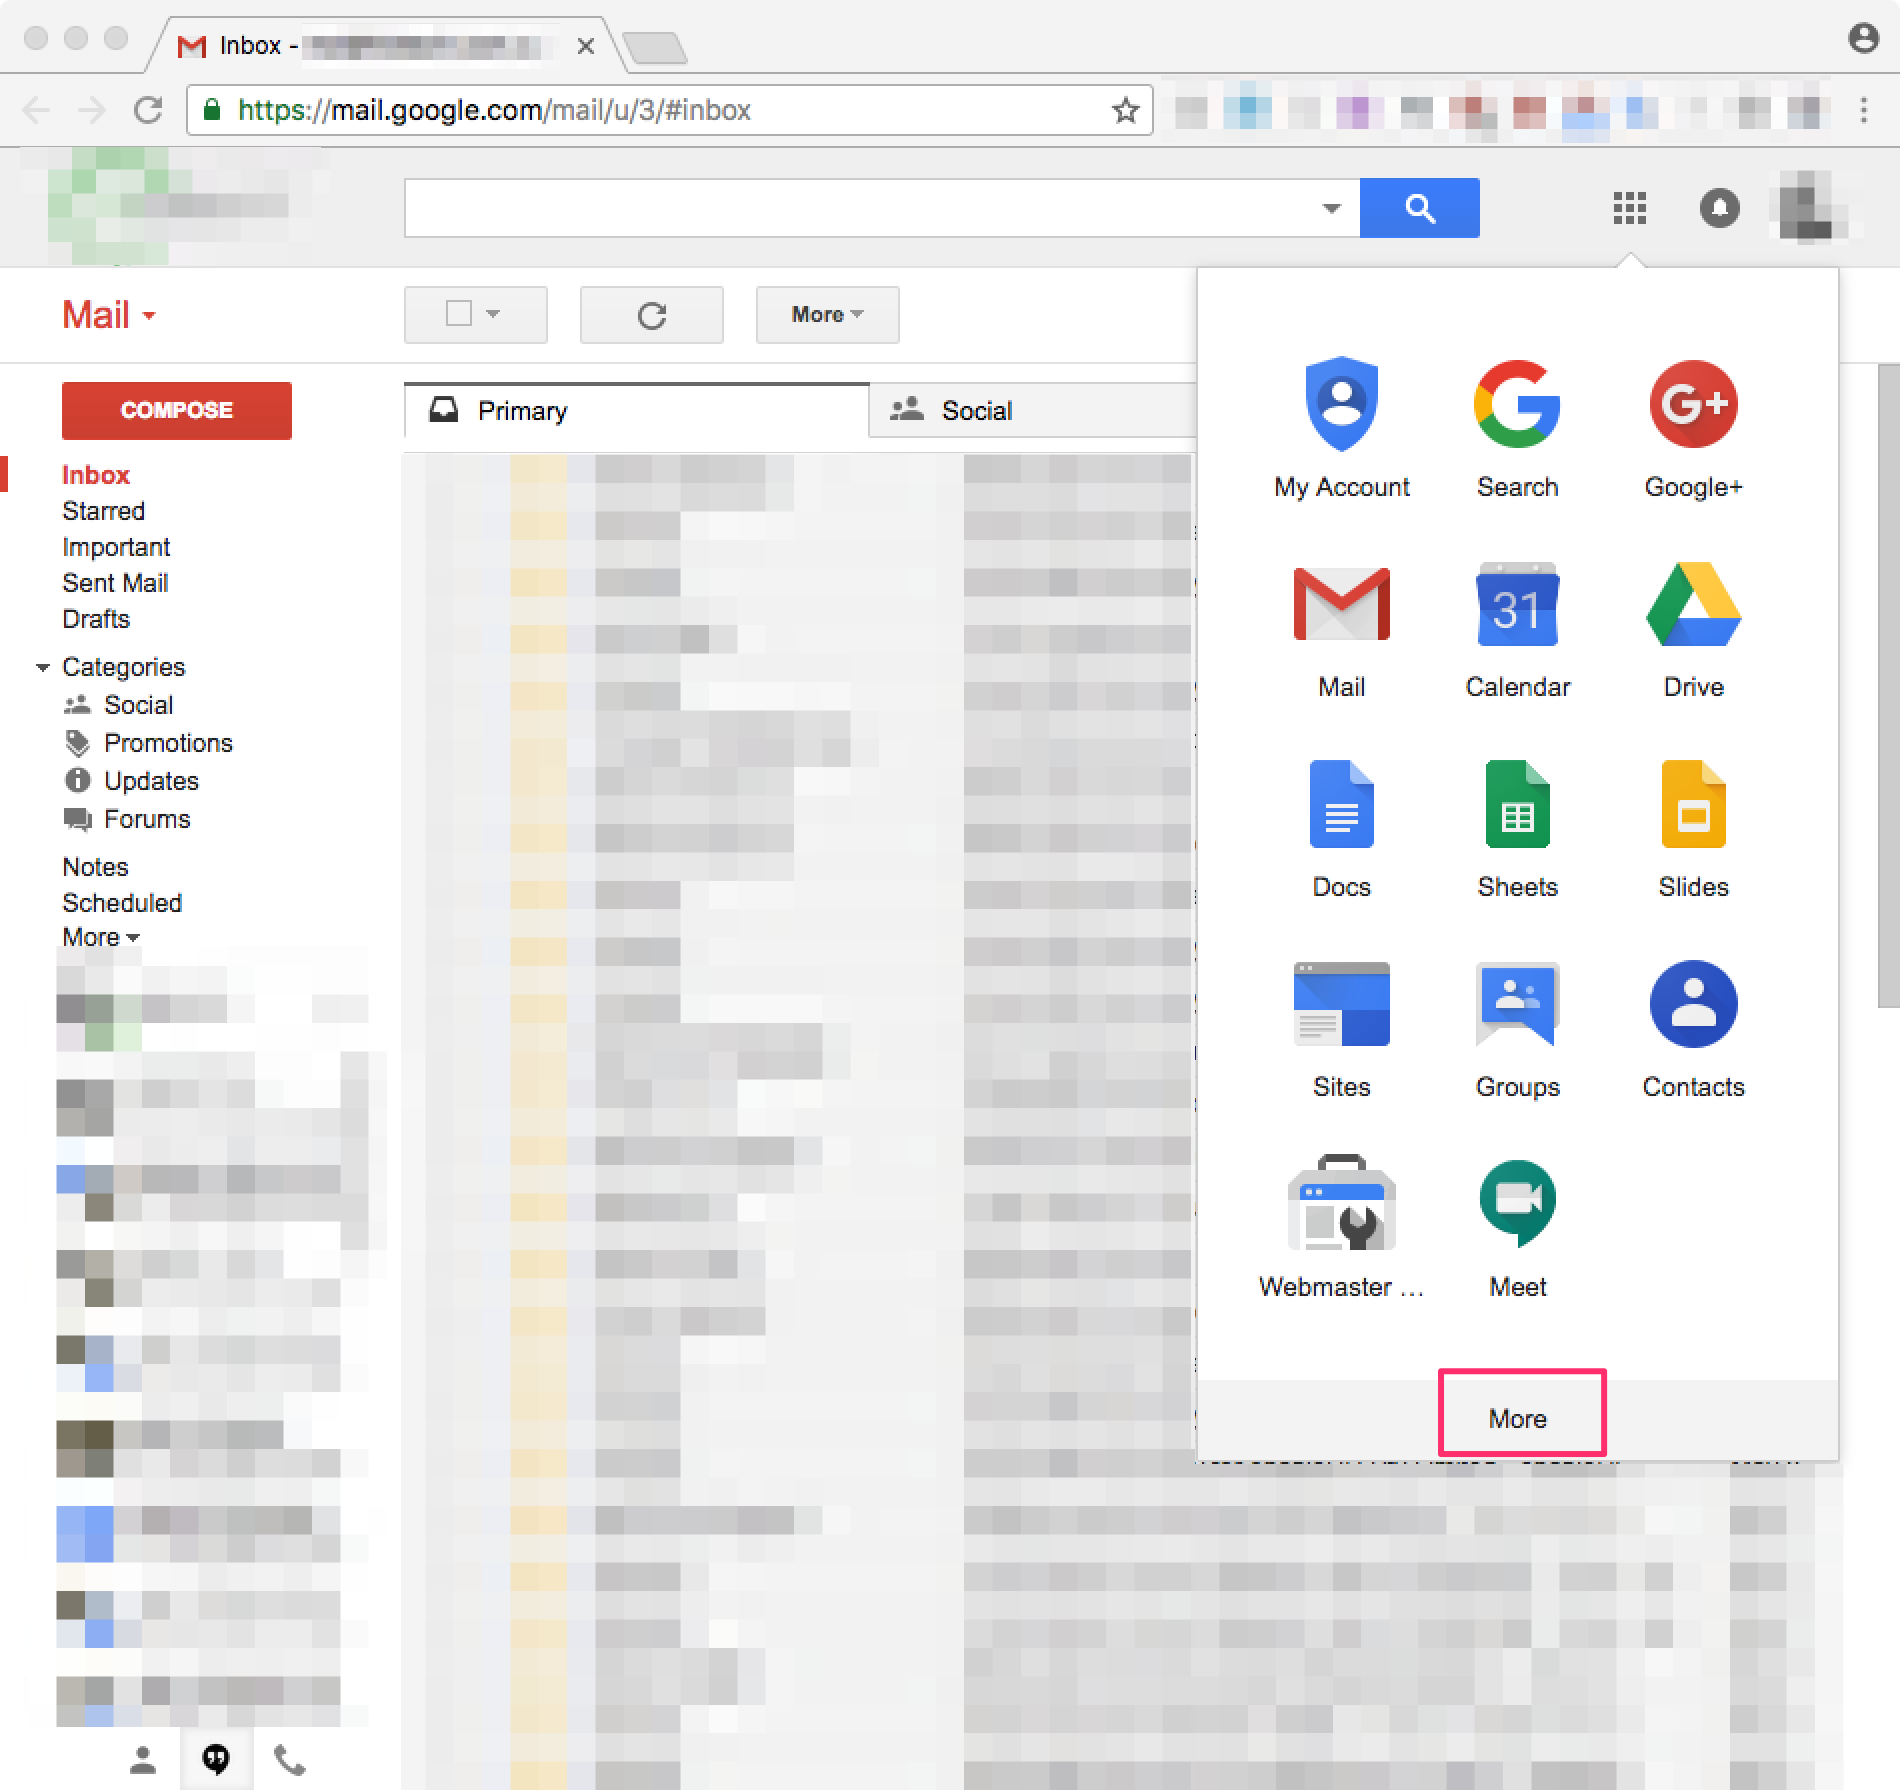This screenshot has width=1900, height=1790.
Task: Open Updates category
Action: tap(151, 781)
